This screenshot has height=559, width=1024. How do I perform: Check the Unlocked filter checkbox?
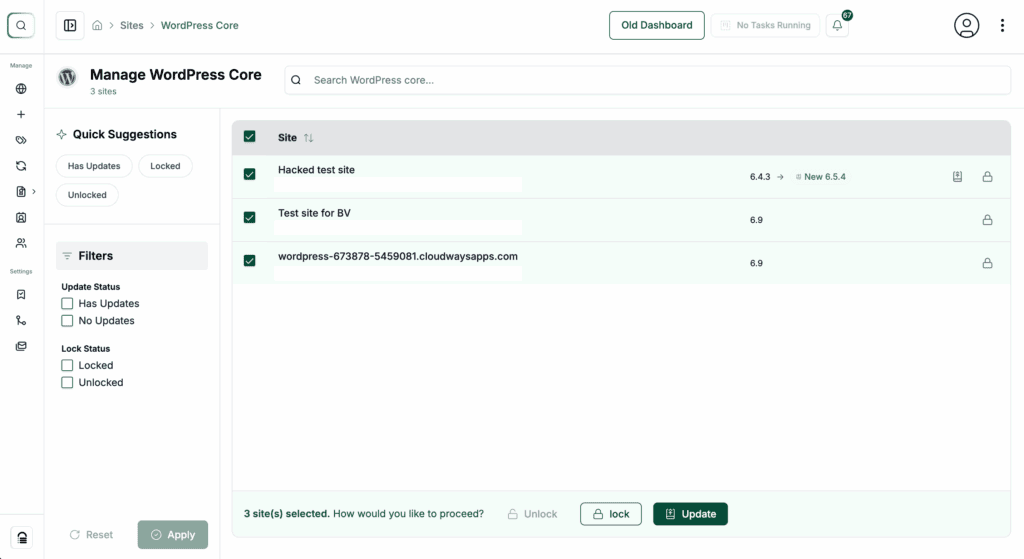67,383
